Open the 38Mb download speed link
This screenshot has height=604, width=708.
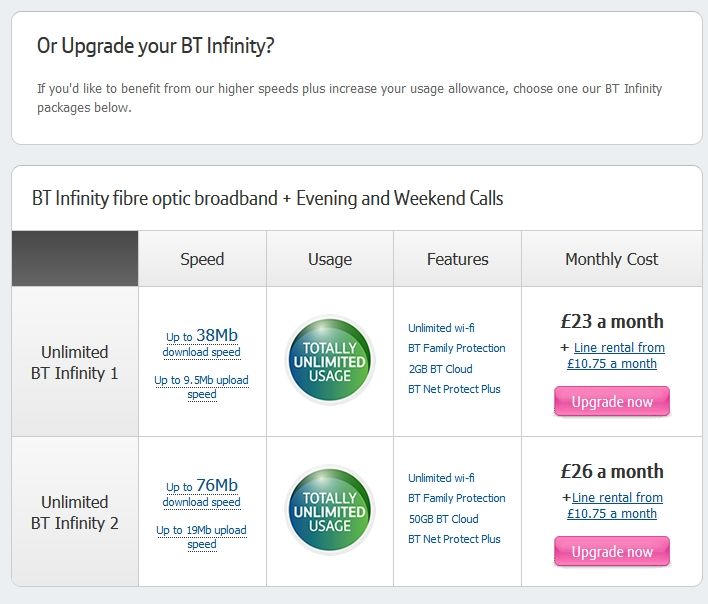tap(201, 343)
